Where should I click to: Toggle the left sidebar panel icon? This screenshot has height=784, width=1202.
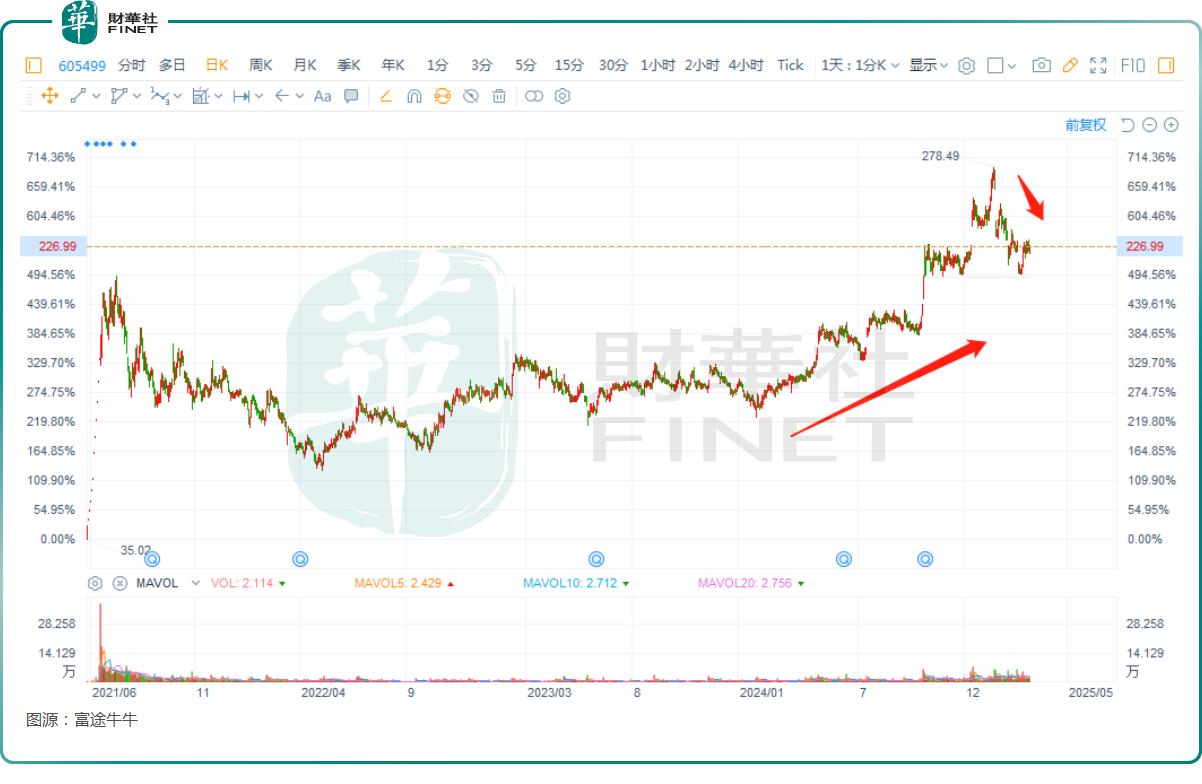pyautogui.click(x=34, y=65)
